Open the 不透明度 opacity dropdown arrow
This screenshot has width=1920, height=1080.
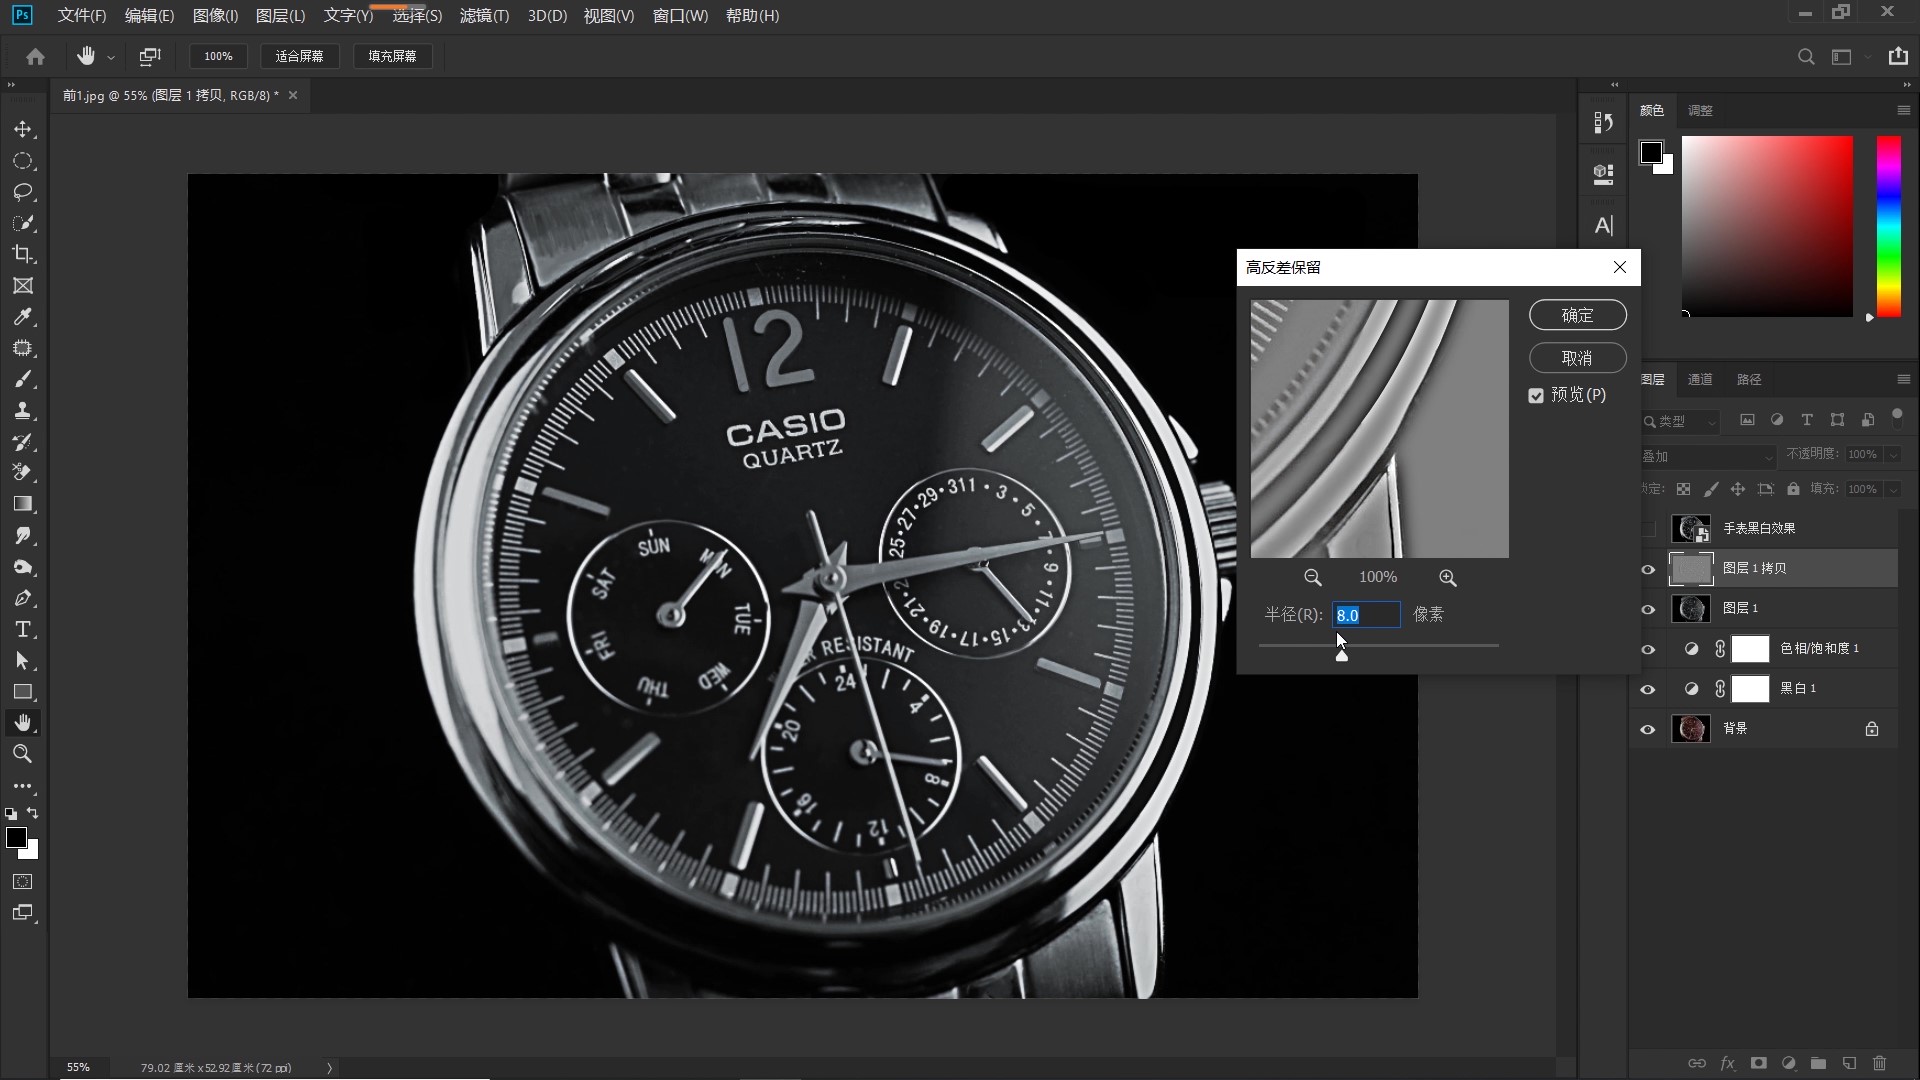[x=1893, y=455]
